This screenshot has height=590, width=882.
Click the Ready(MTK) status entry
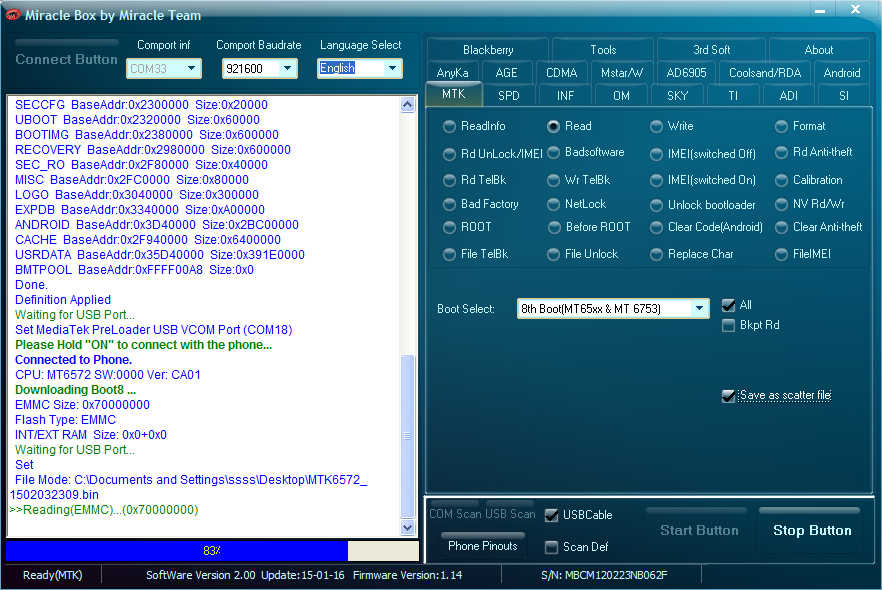(x=52, y=575)
